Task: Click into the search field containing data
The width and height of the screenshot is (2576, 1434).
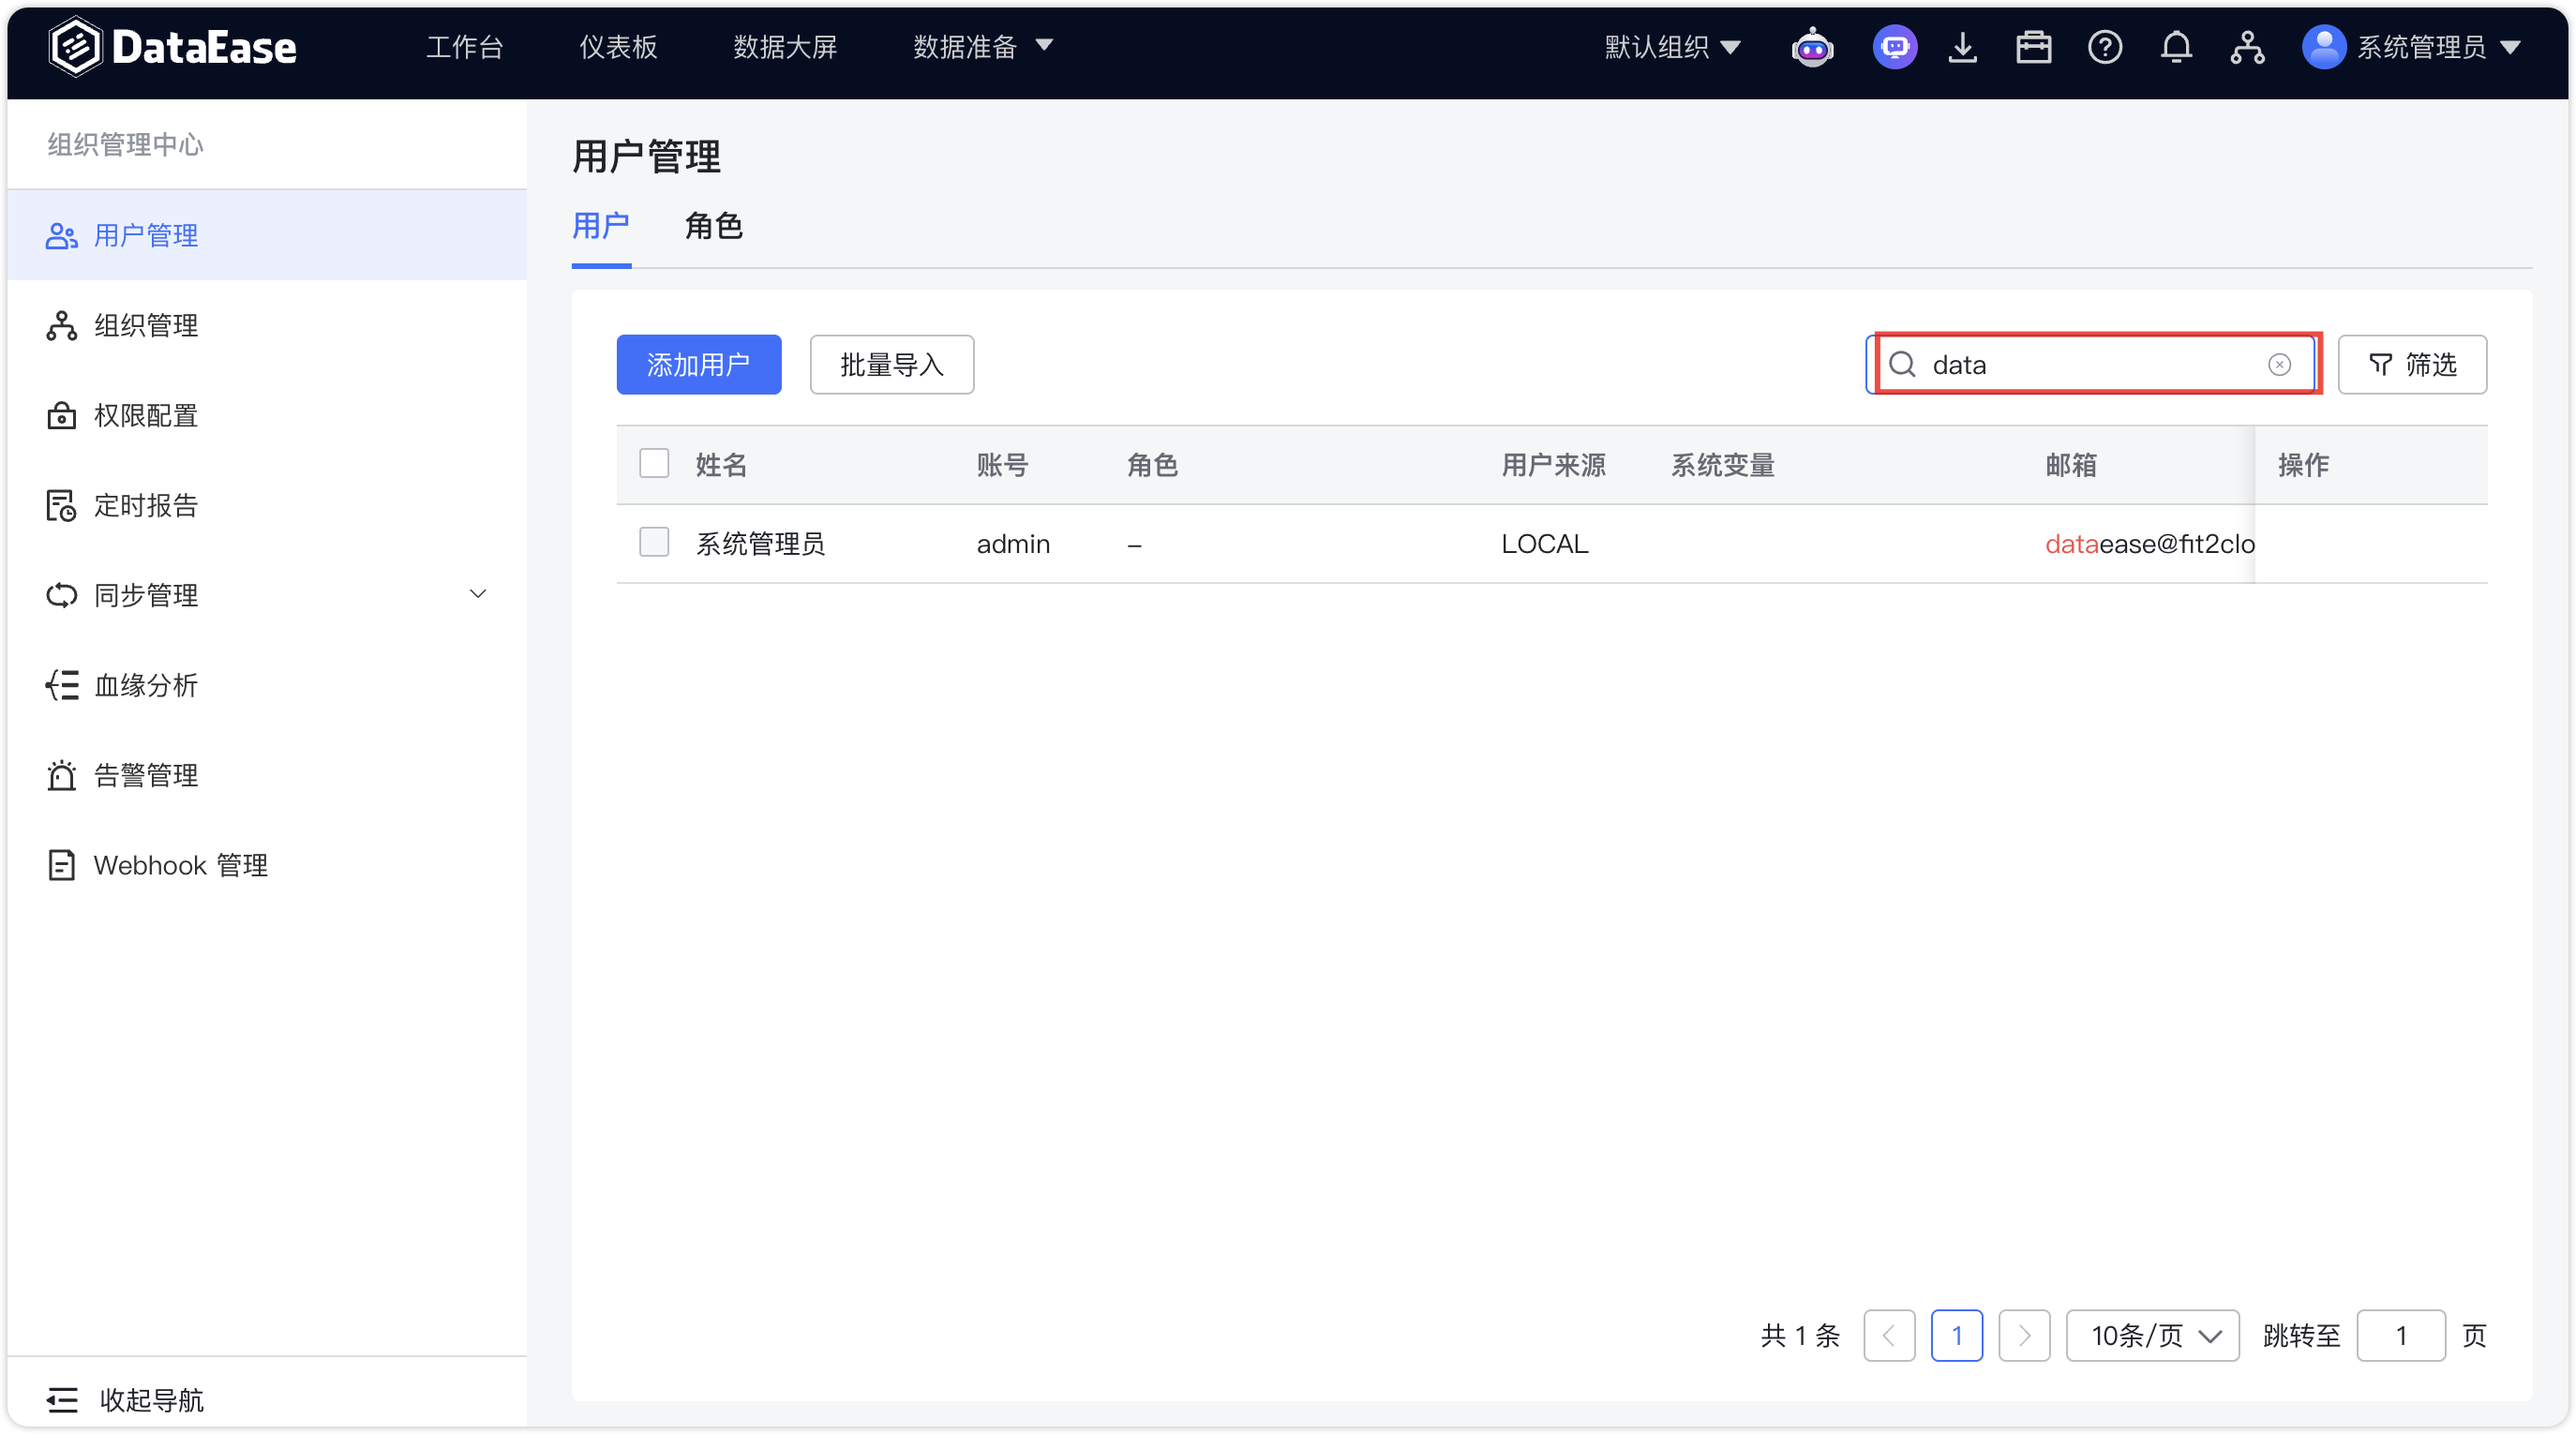Action: (x=2092, y=364)
